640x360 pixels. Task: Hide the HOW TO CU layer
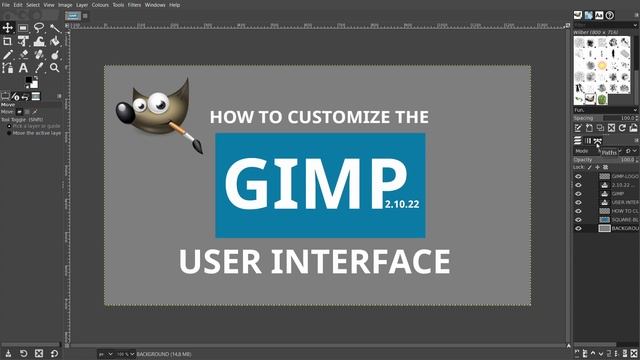[578, 211]
